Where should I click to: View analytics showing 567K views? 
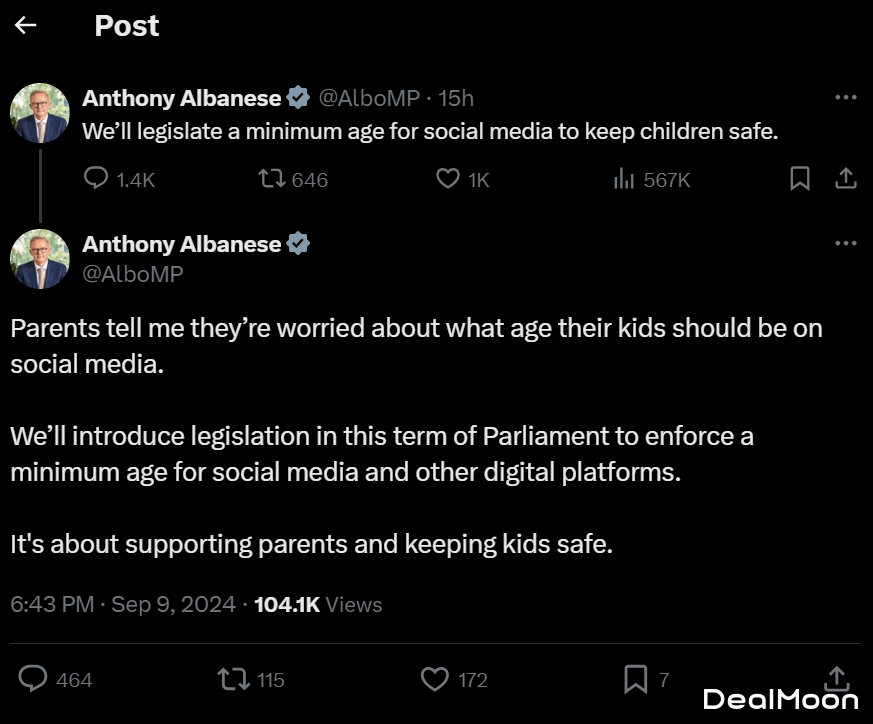coord(624,179)
